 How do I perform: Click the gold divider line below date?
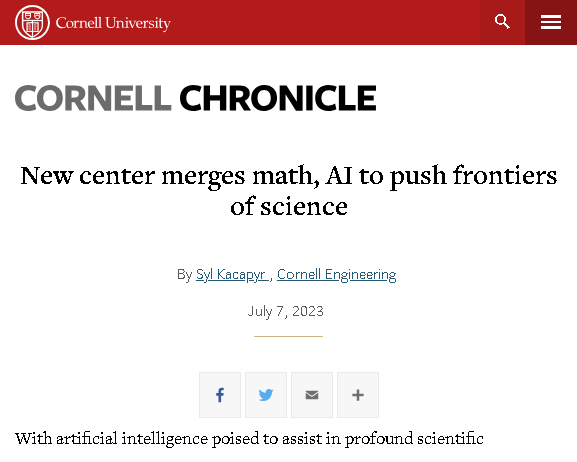(x=288, y=336)
